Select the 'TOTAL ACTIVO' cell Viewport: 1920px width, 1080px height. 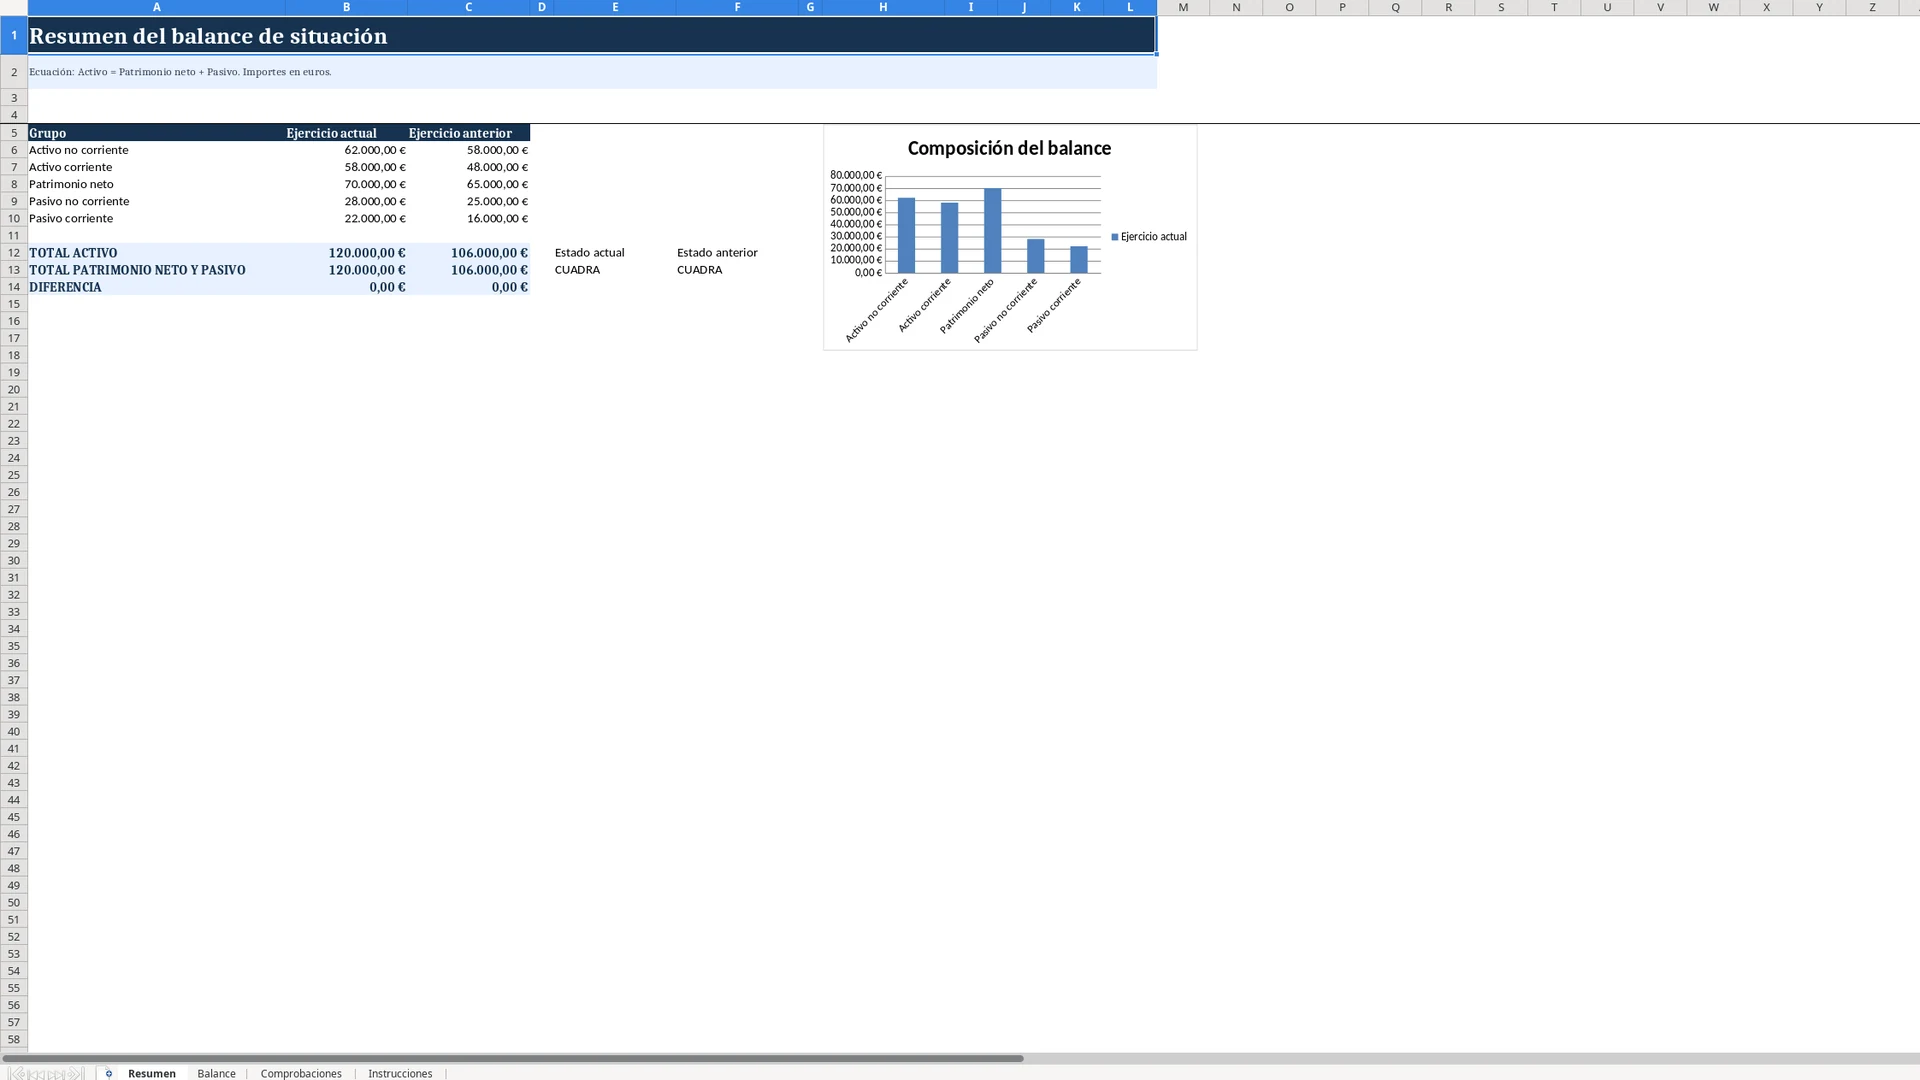pyautogui.click(x=157, y=253)
